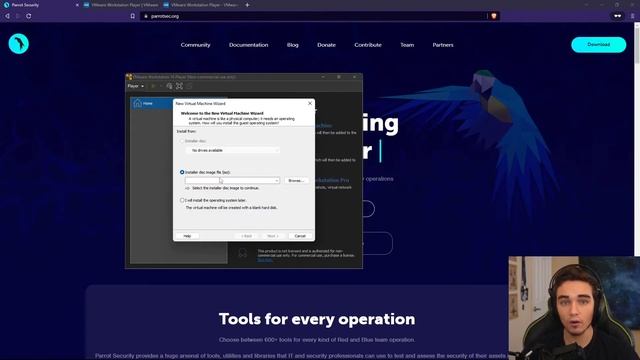Click the private window glasses icon

pos(618,16)
